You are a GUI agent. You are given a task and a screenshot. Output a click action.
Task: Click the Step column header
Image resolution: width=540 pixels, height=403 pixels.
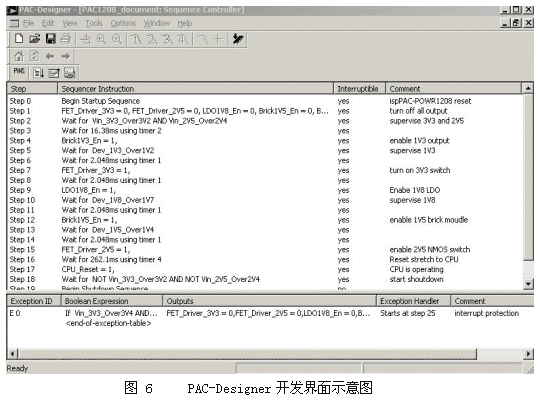tap(32, 89)
